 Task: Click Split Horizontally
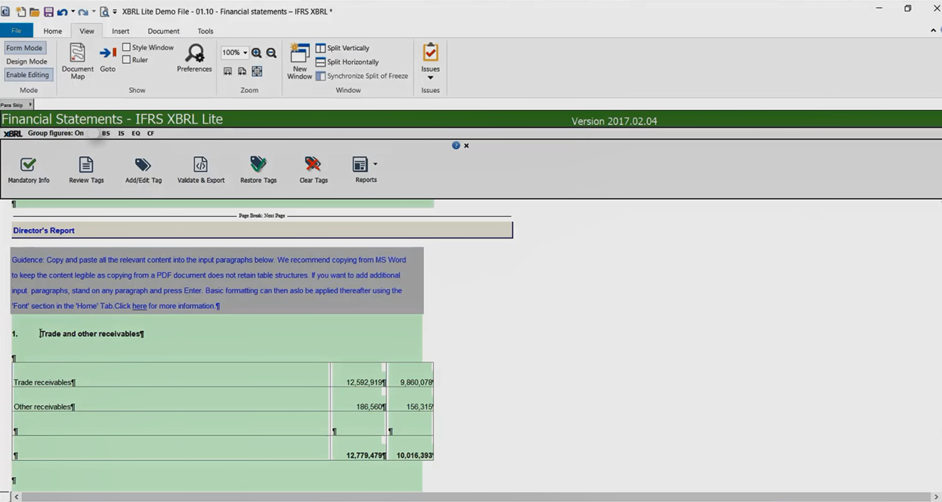[x=347, y=62]
